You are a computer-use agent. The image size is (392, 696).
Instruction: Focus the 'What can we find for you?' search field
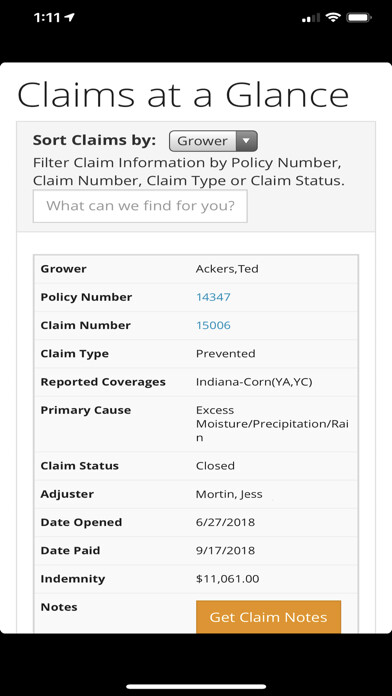pyautogui.click(x=140, y=206)
